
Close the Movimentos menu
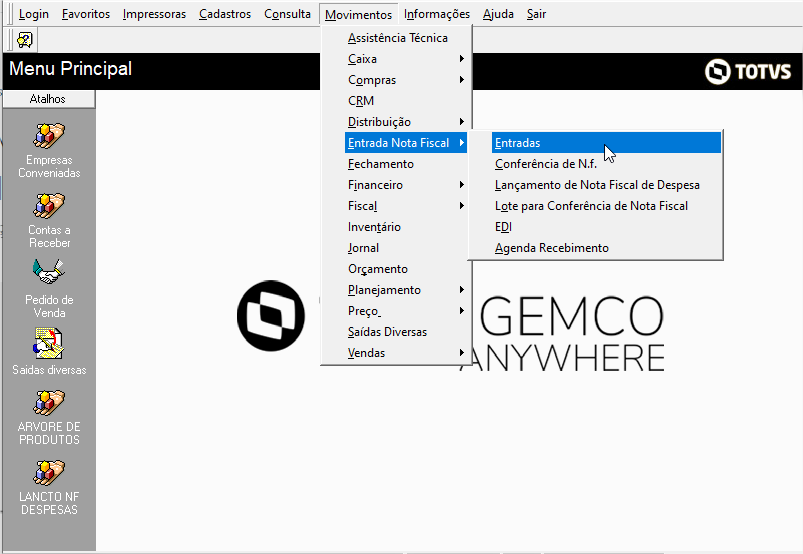358,14
